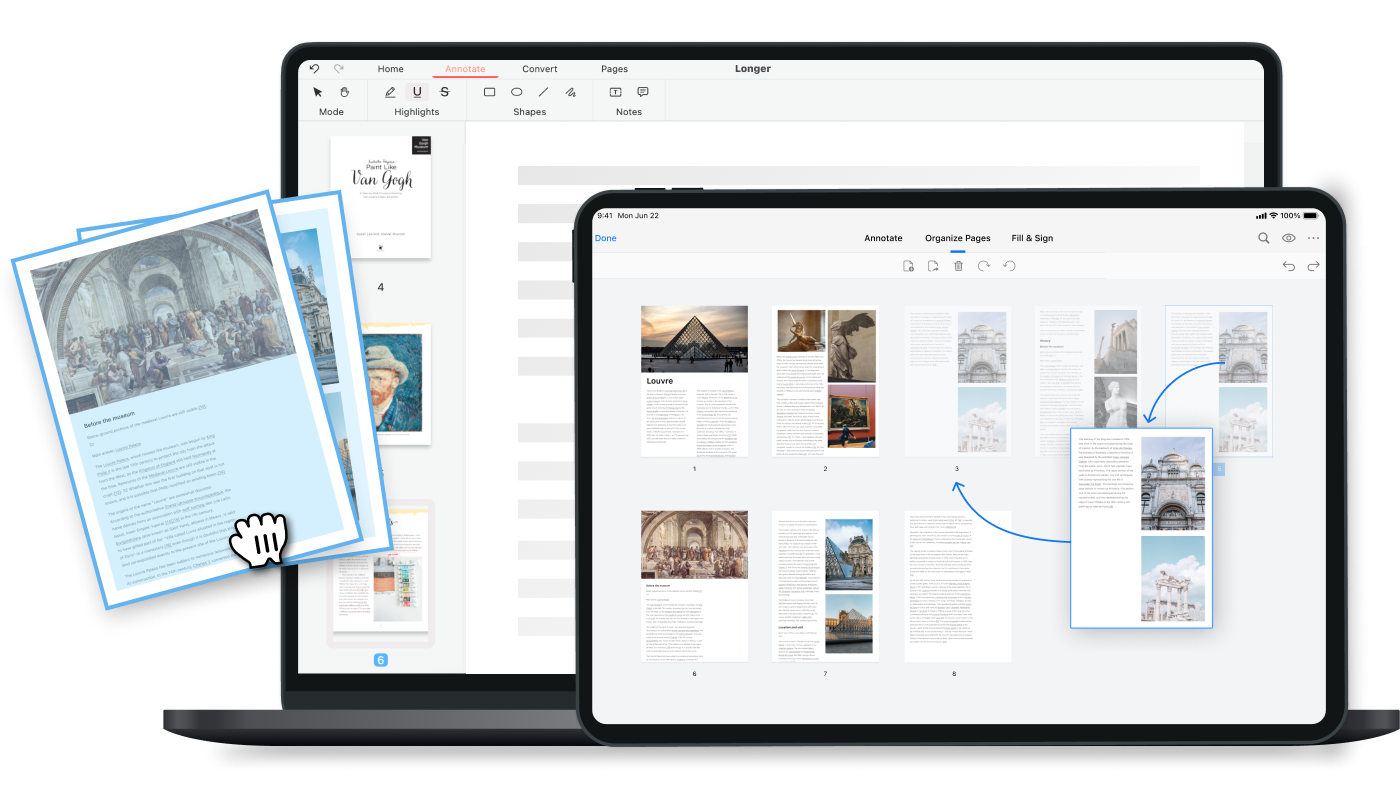Image resolution: width=1400 pixels, height=800 pixels.
Task: Select the rectangle shape tool
Action: coord(490,92)
